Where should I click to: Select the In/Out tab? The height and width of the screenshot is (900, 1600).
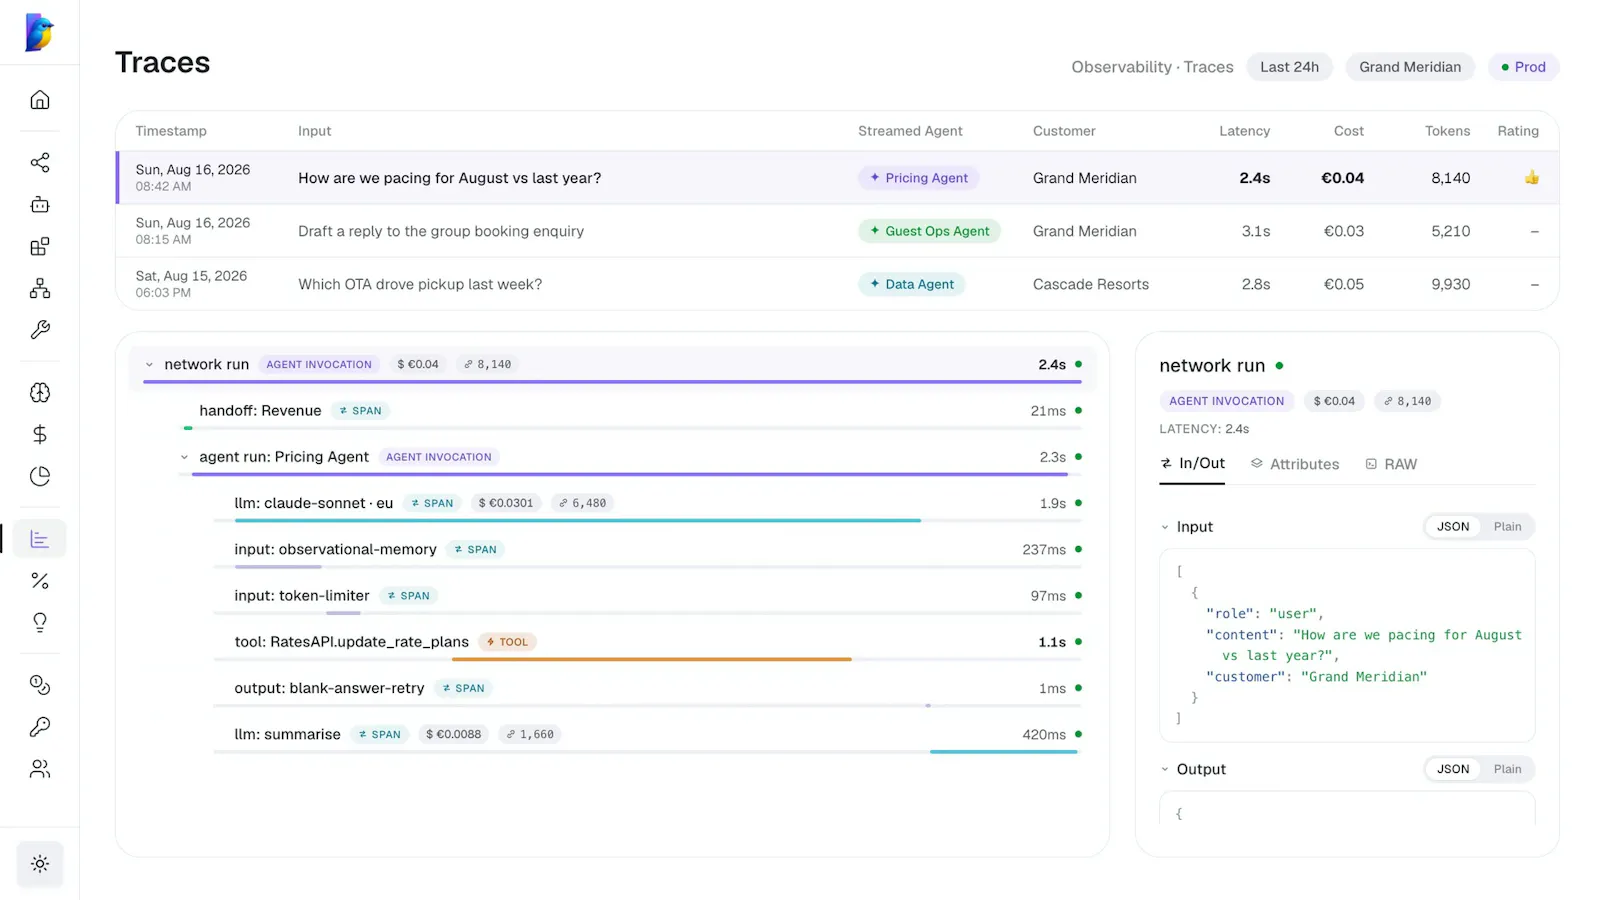pos(1192,464)
